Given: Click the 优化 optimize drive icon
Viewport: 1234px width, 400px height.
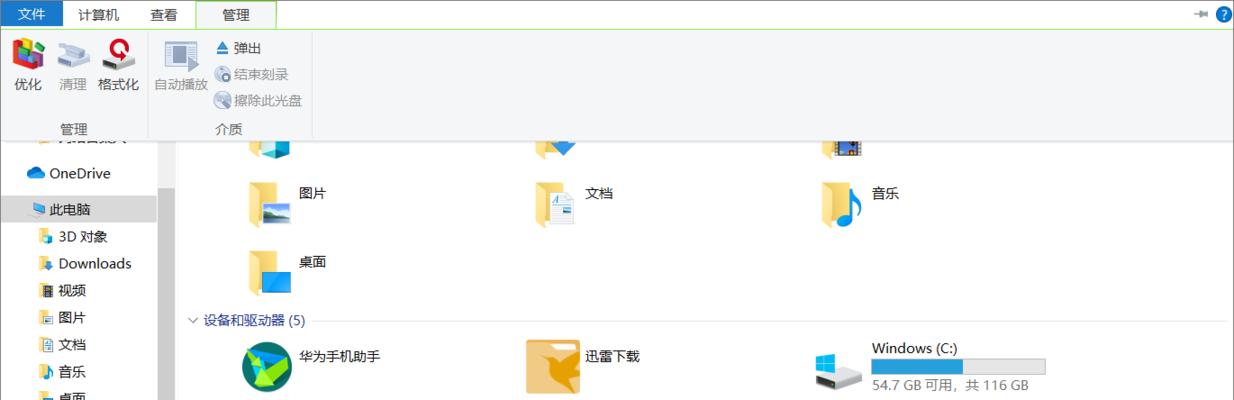Looking at the screenshot, I should (28, 65).
